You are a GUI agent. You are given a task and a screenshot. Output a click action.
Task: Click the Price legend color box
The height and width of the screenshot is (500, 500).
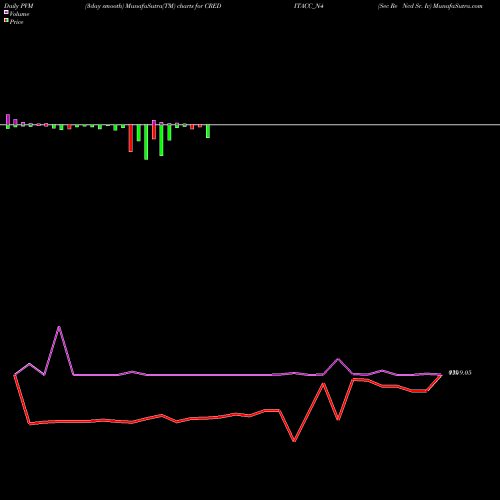tap(6, 20)
